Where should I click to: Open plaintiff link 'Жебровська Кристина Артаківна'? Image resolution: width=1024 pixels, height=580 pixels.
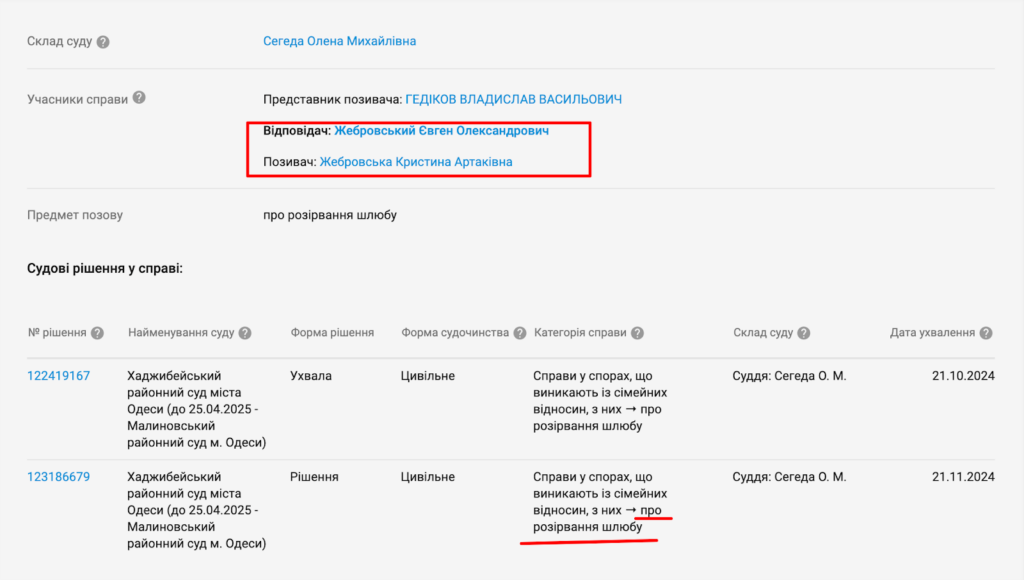[416, 161]
